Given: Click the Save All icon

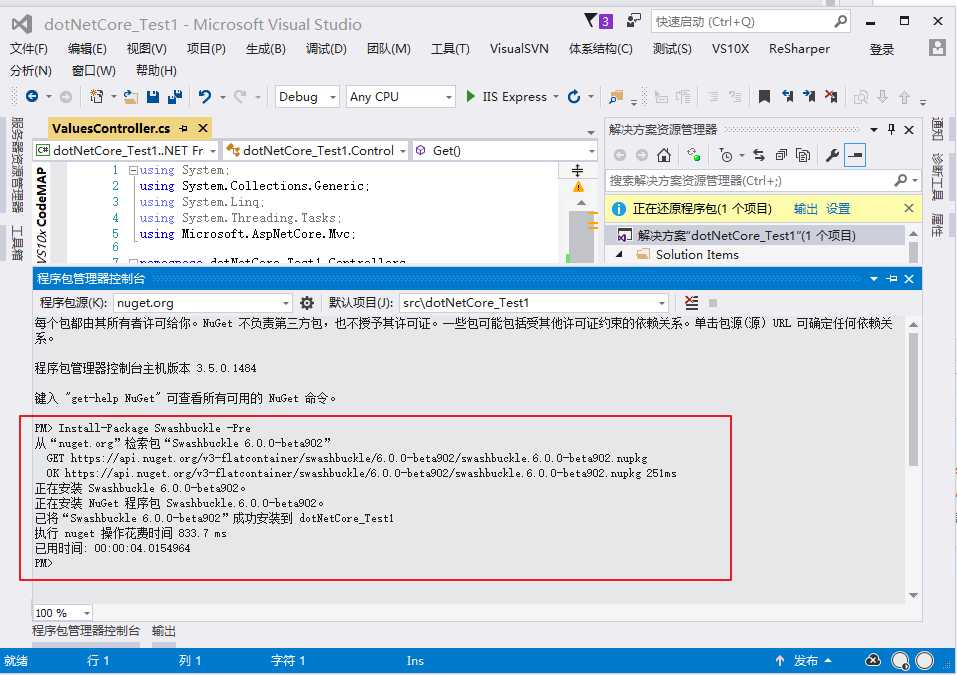Looking at the screenshot, I should pos(175,96).
